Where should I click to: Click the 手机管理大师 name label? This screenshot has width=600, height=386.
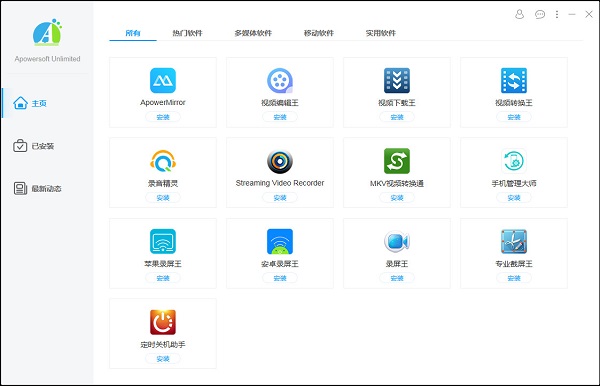coord(514,183)
